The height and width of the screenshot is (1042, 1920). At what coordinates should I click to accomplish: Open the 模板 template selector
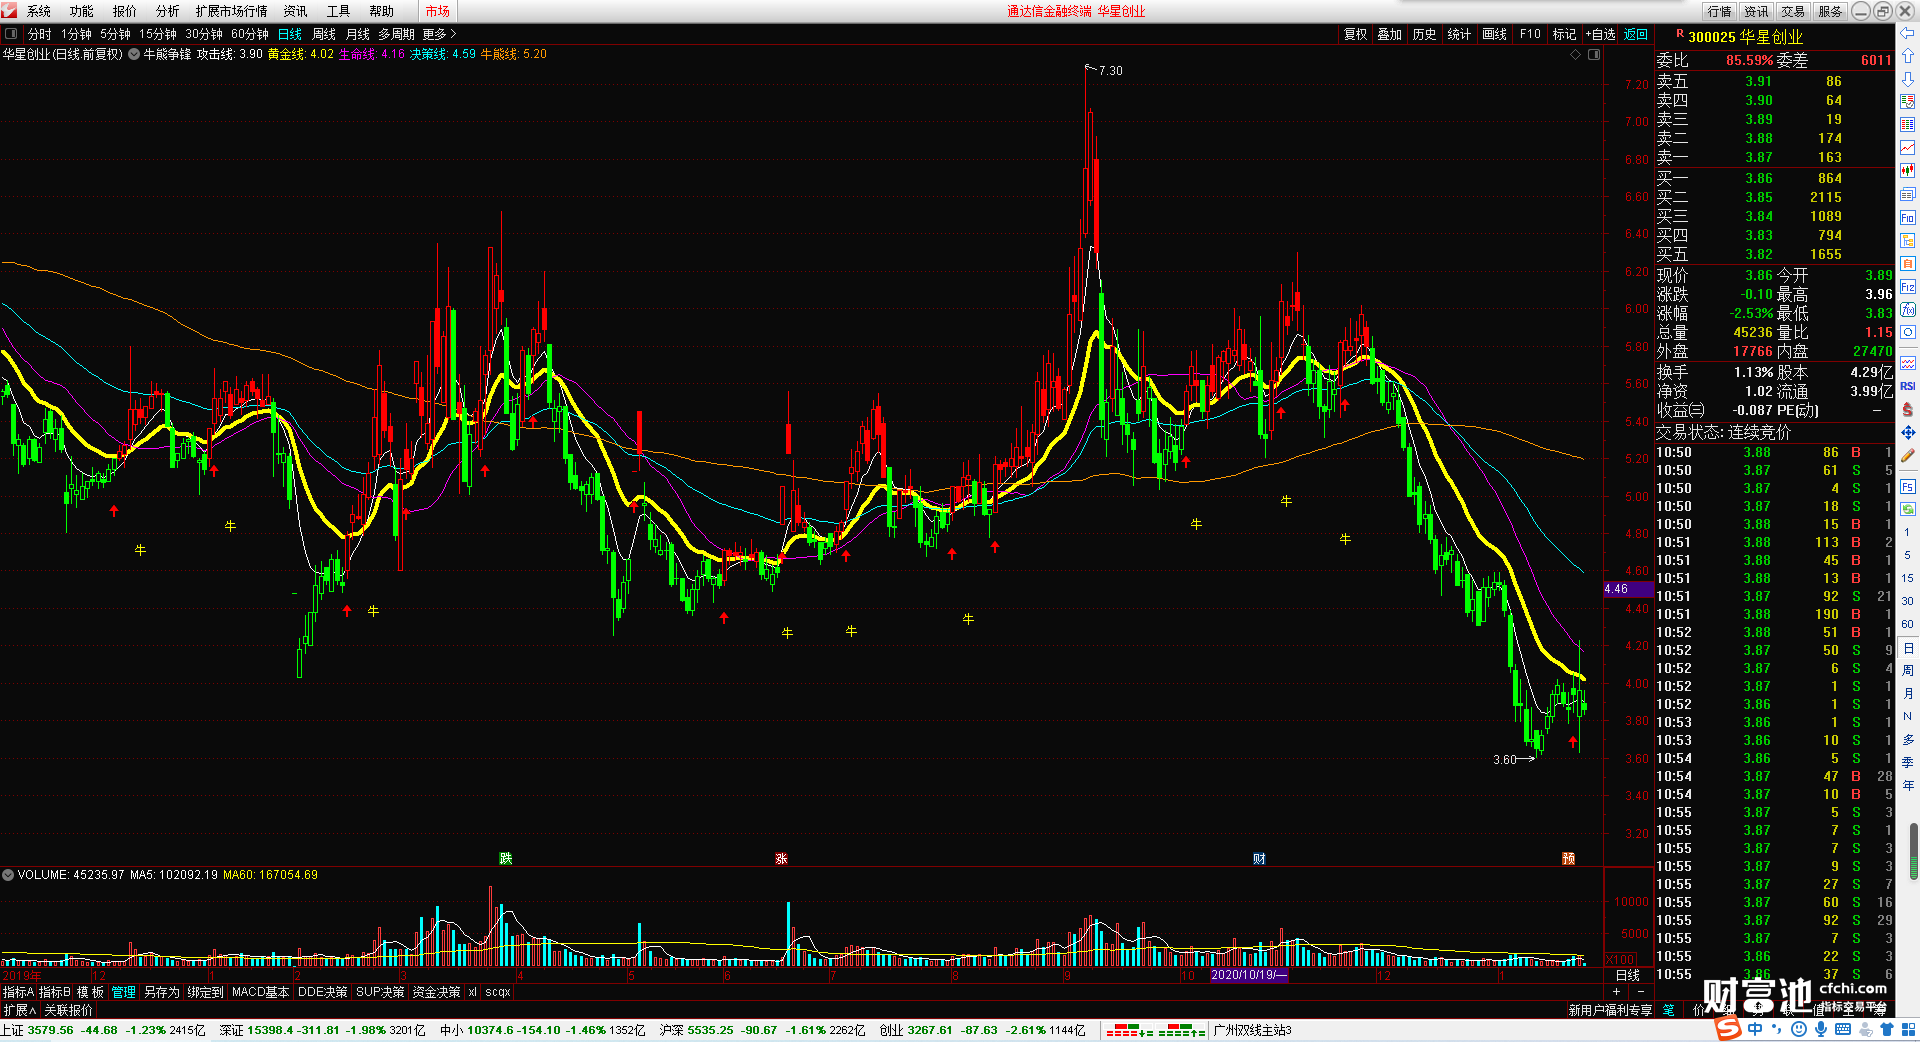coord(91,992)
